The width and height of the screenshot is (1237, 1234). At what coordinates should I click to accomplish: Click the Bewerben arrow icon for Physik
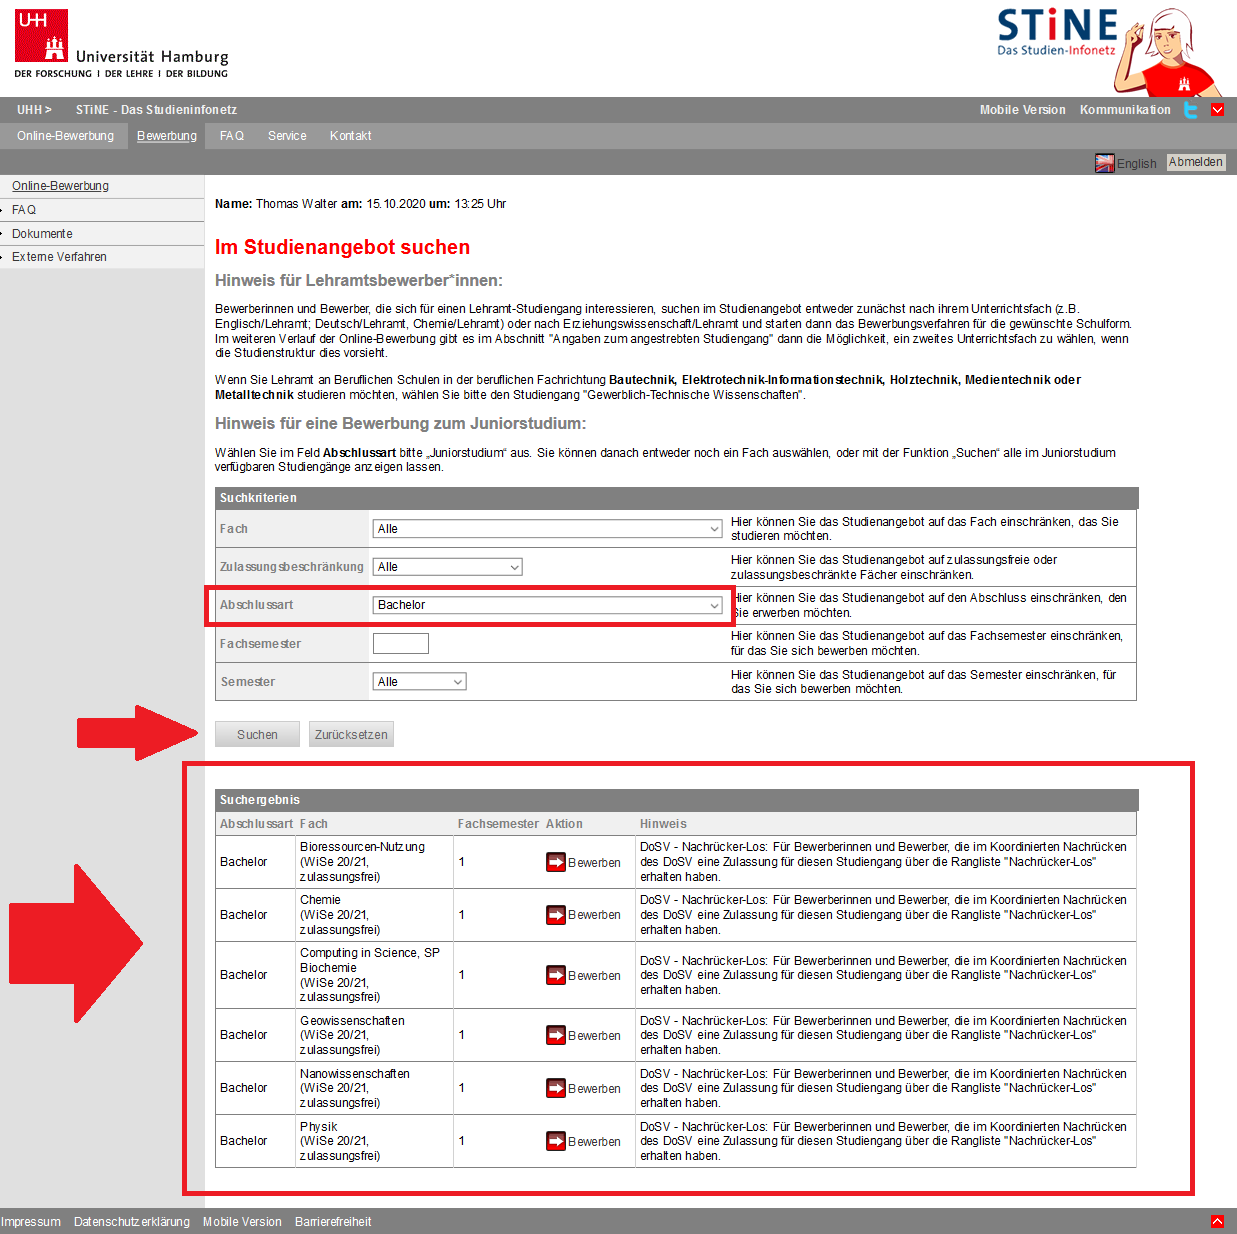555,1141
